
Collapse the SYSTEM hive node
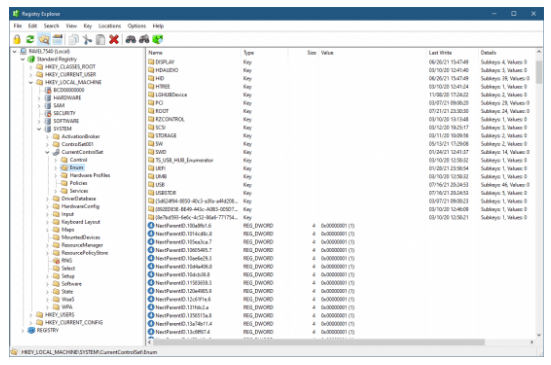click(x=39, y=129)
